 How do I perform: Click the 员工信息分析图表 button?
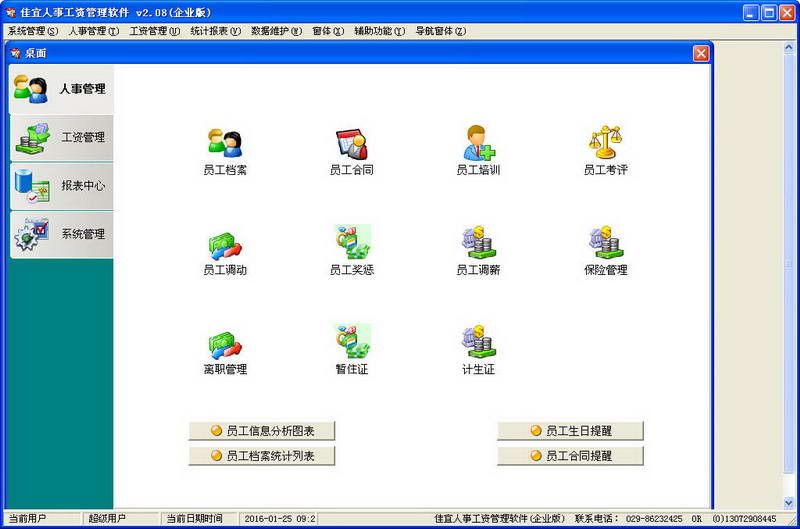tap(262, 431)
